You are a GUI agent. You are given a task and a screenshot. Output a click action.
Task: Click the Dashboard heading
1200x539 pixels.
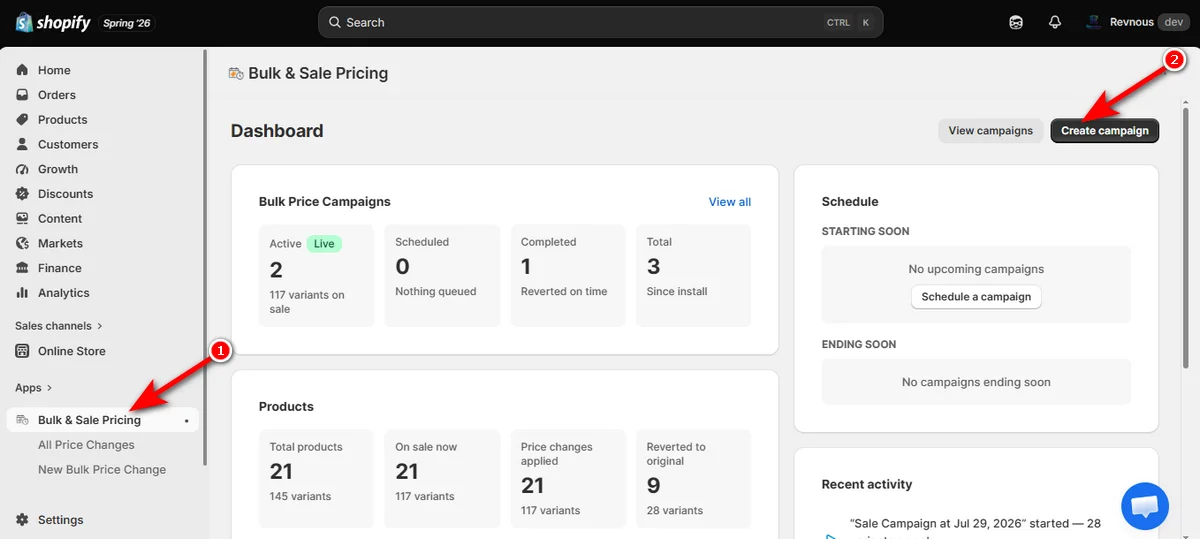click(277, 131)
